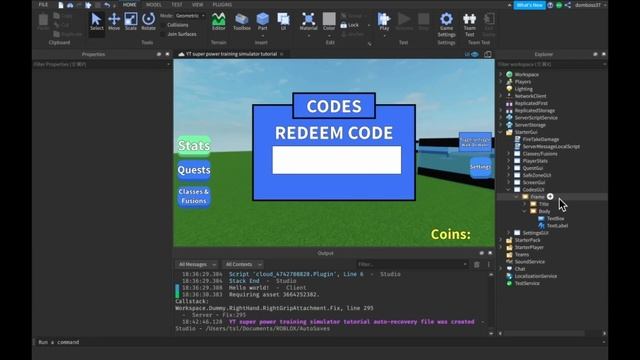Image resolution: width=640 pixels, height=360 pixels.
Task: Start Play test mode
Action: tap(384, 21)
